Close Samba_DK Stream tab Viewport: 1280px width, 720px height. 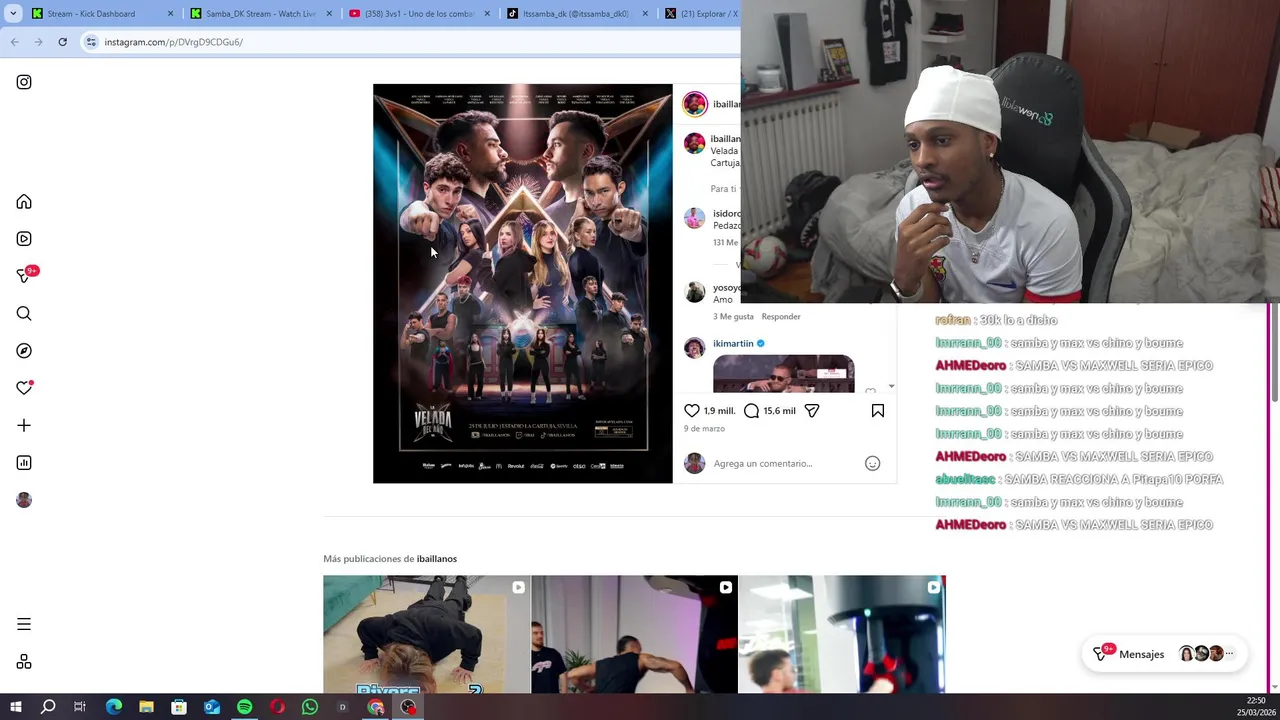[329, 14]
